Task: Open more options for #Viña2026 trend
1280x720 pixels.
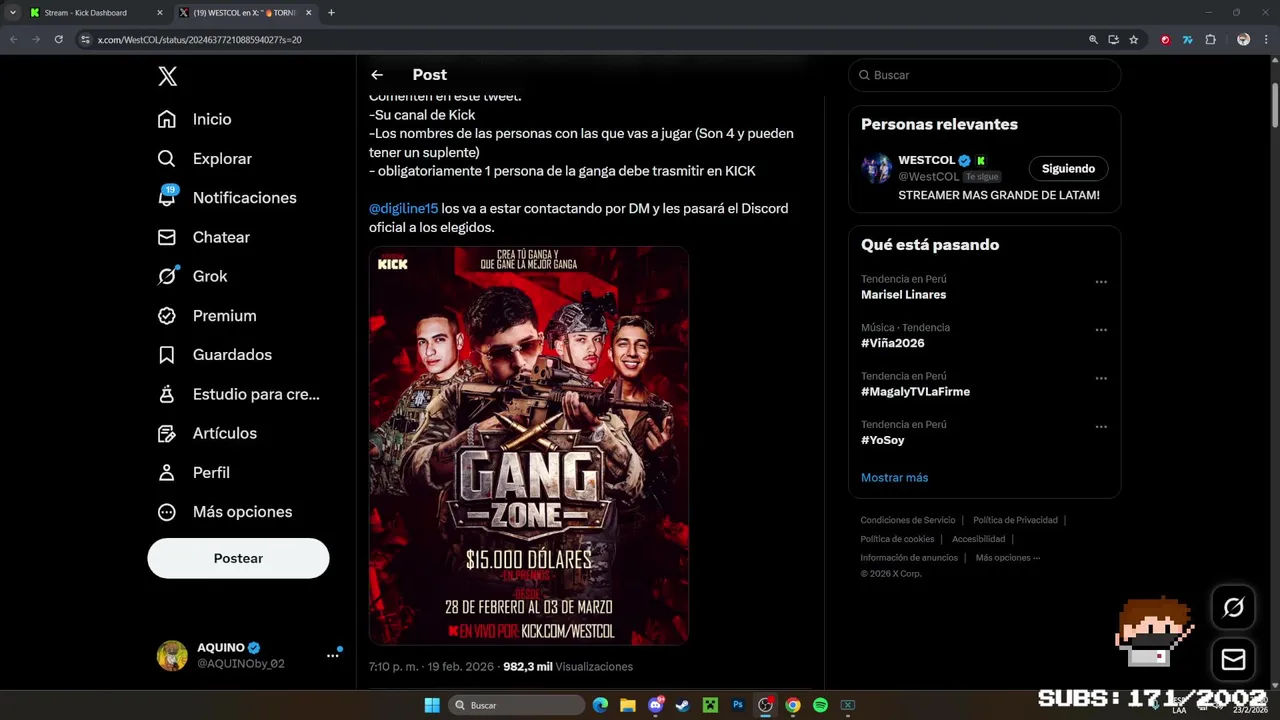Action: [1101, 330]
